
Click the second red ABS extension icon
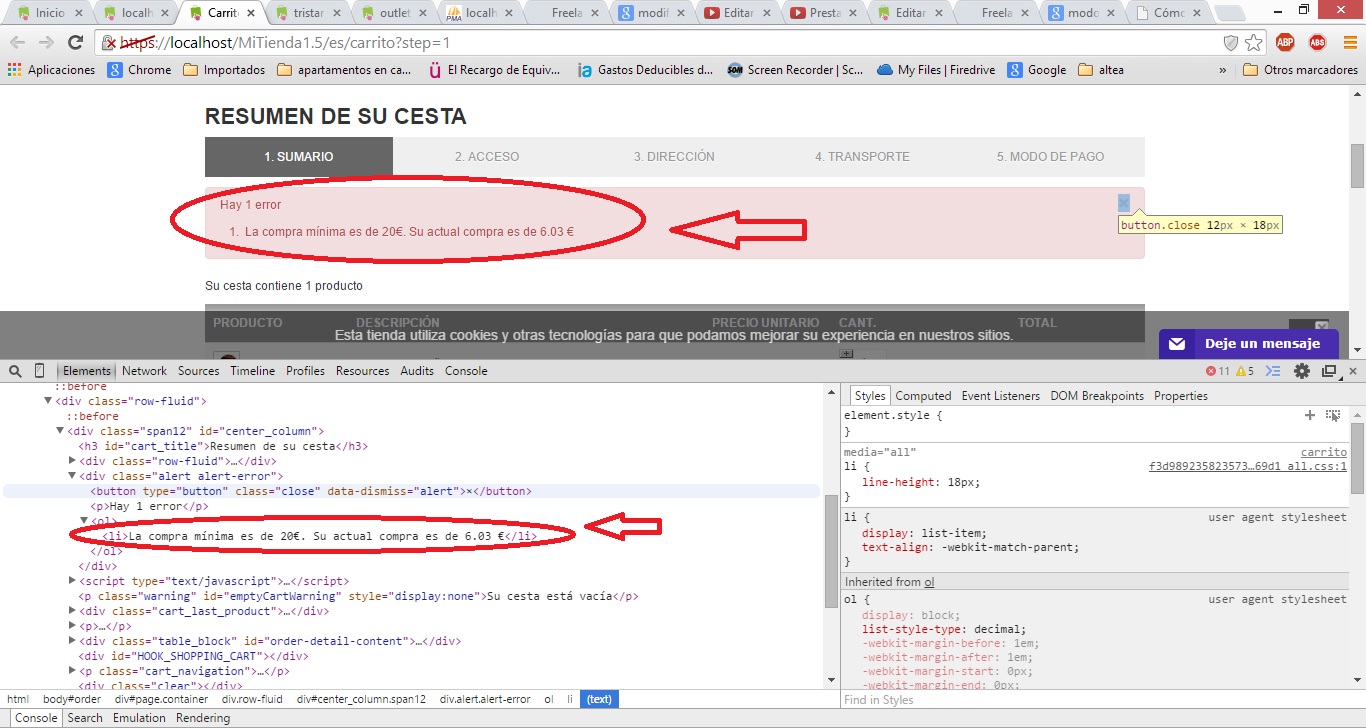click(x=1318, y=43)
